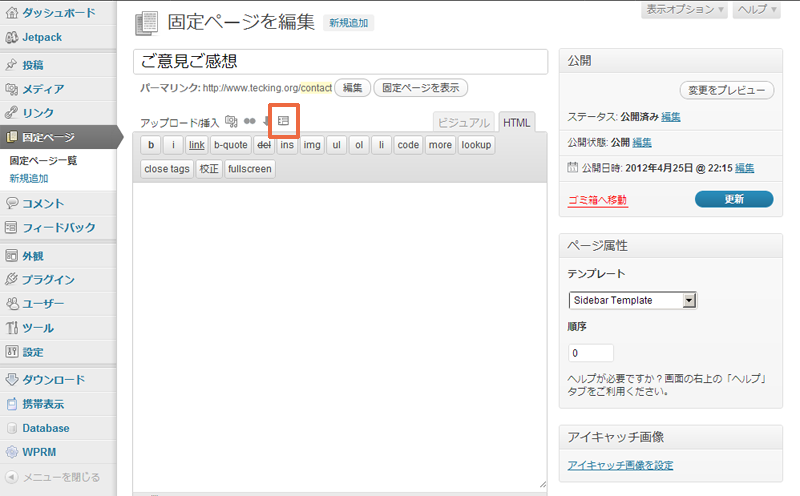Click the feedback form icon in sidebar
Viewport: 800px width, 496px height.
click(11, 227)
